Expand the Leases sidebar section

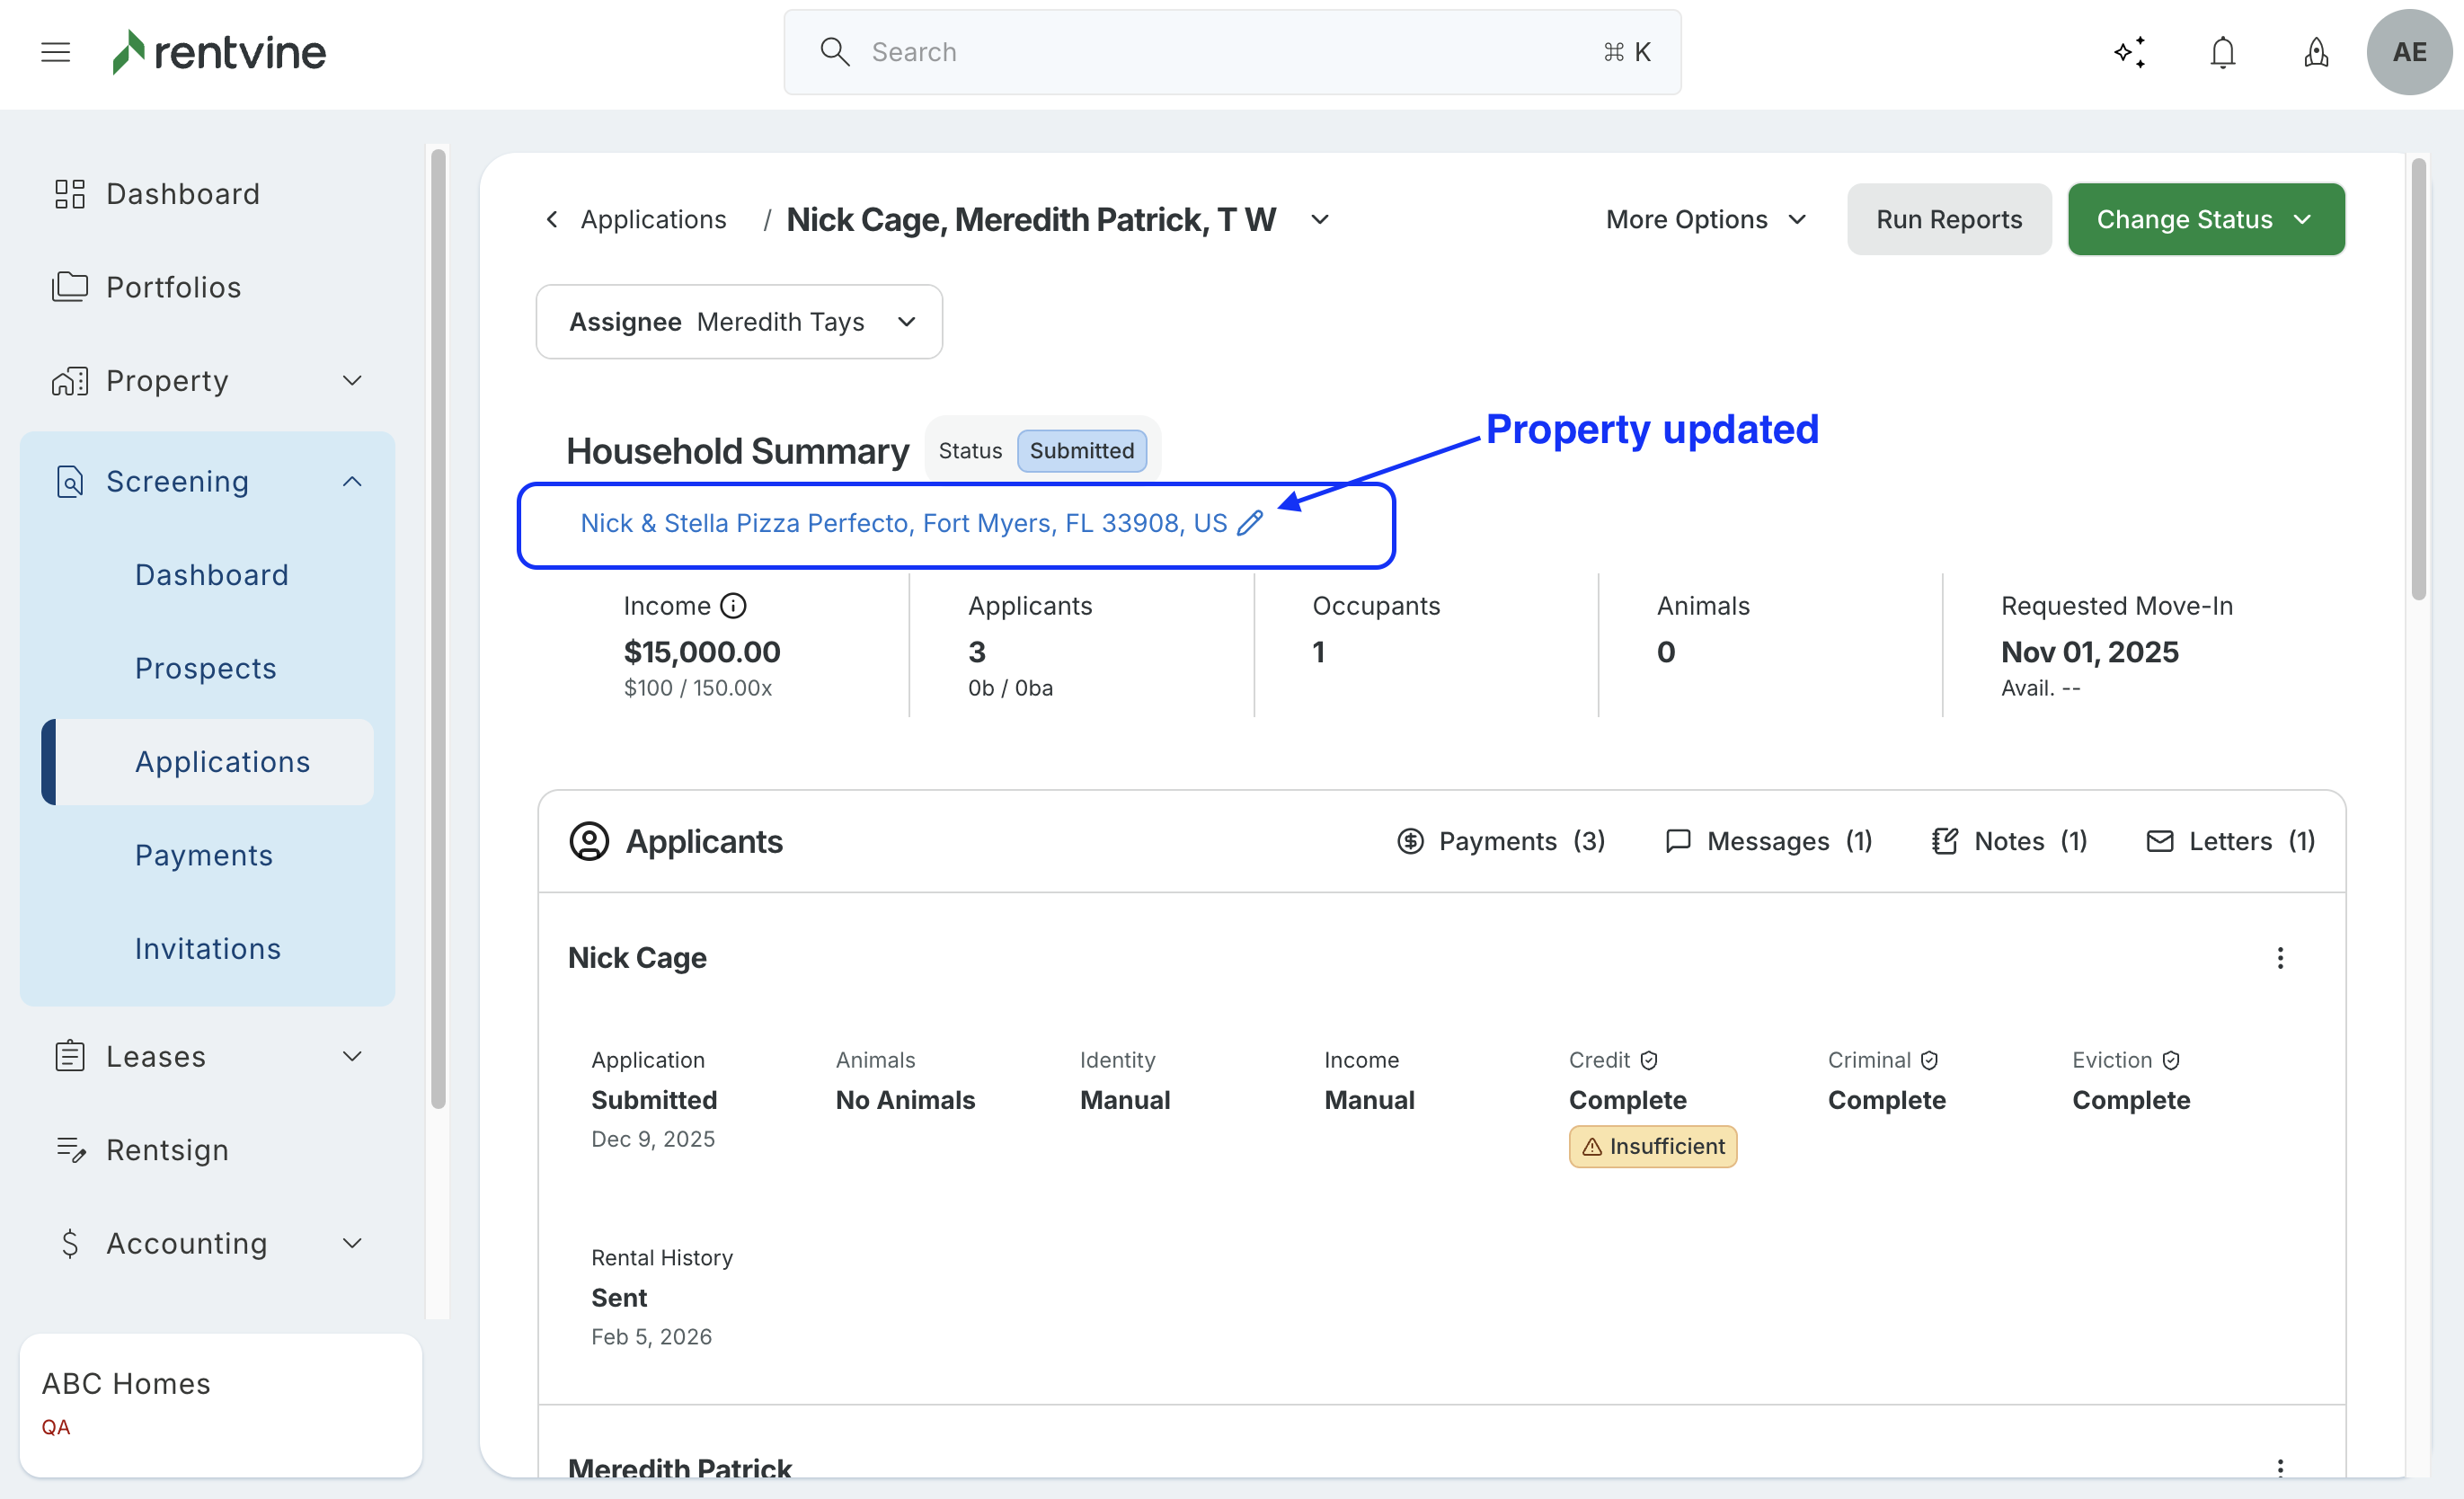(352, 1057)
